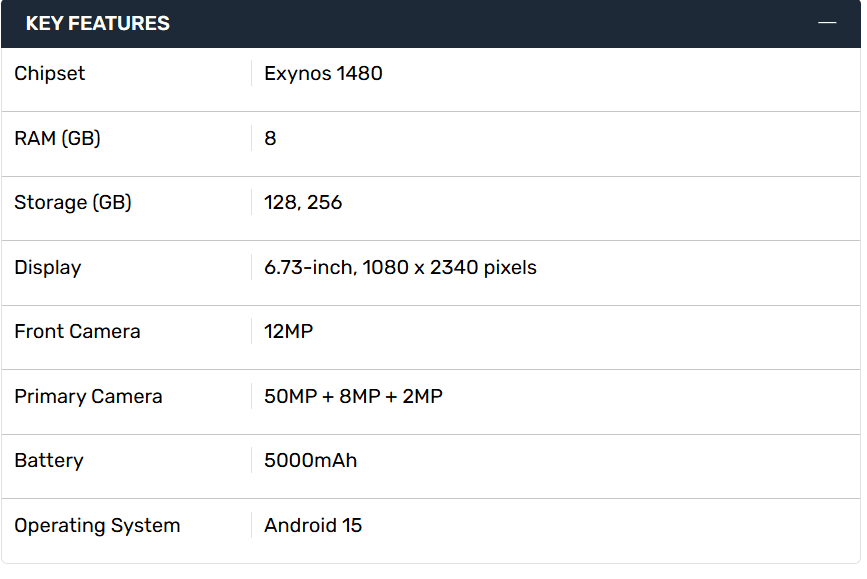Click the Exynos 1480 chipset value
Image resolution: width=867 pixels, height=579 pixels.
pyautogui.click(x=323, y=74)
